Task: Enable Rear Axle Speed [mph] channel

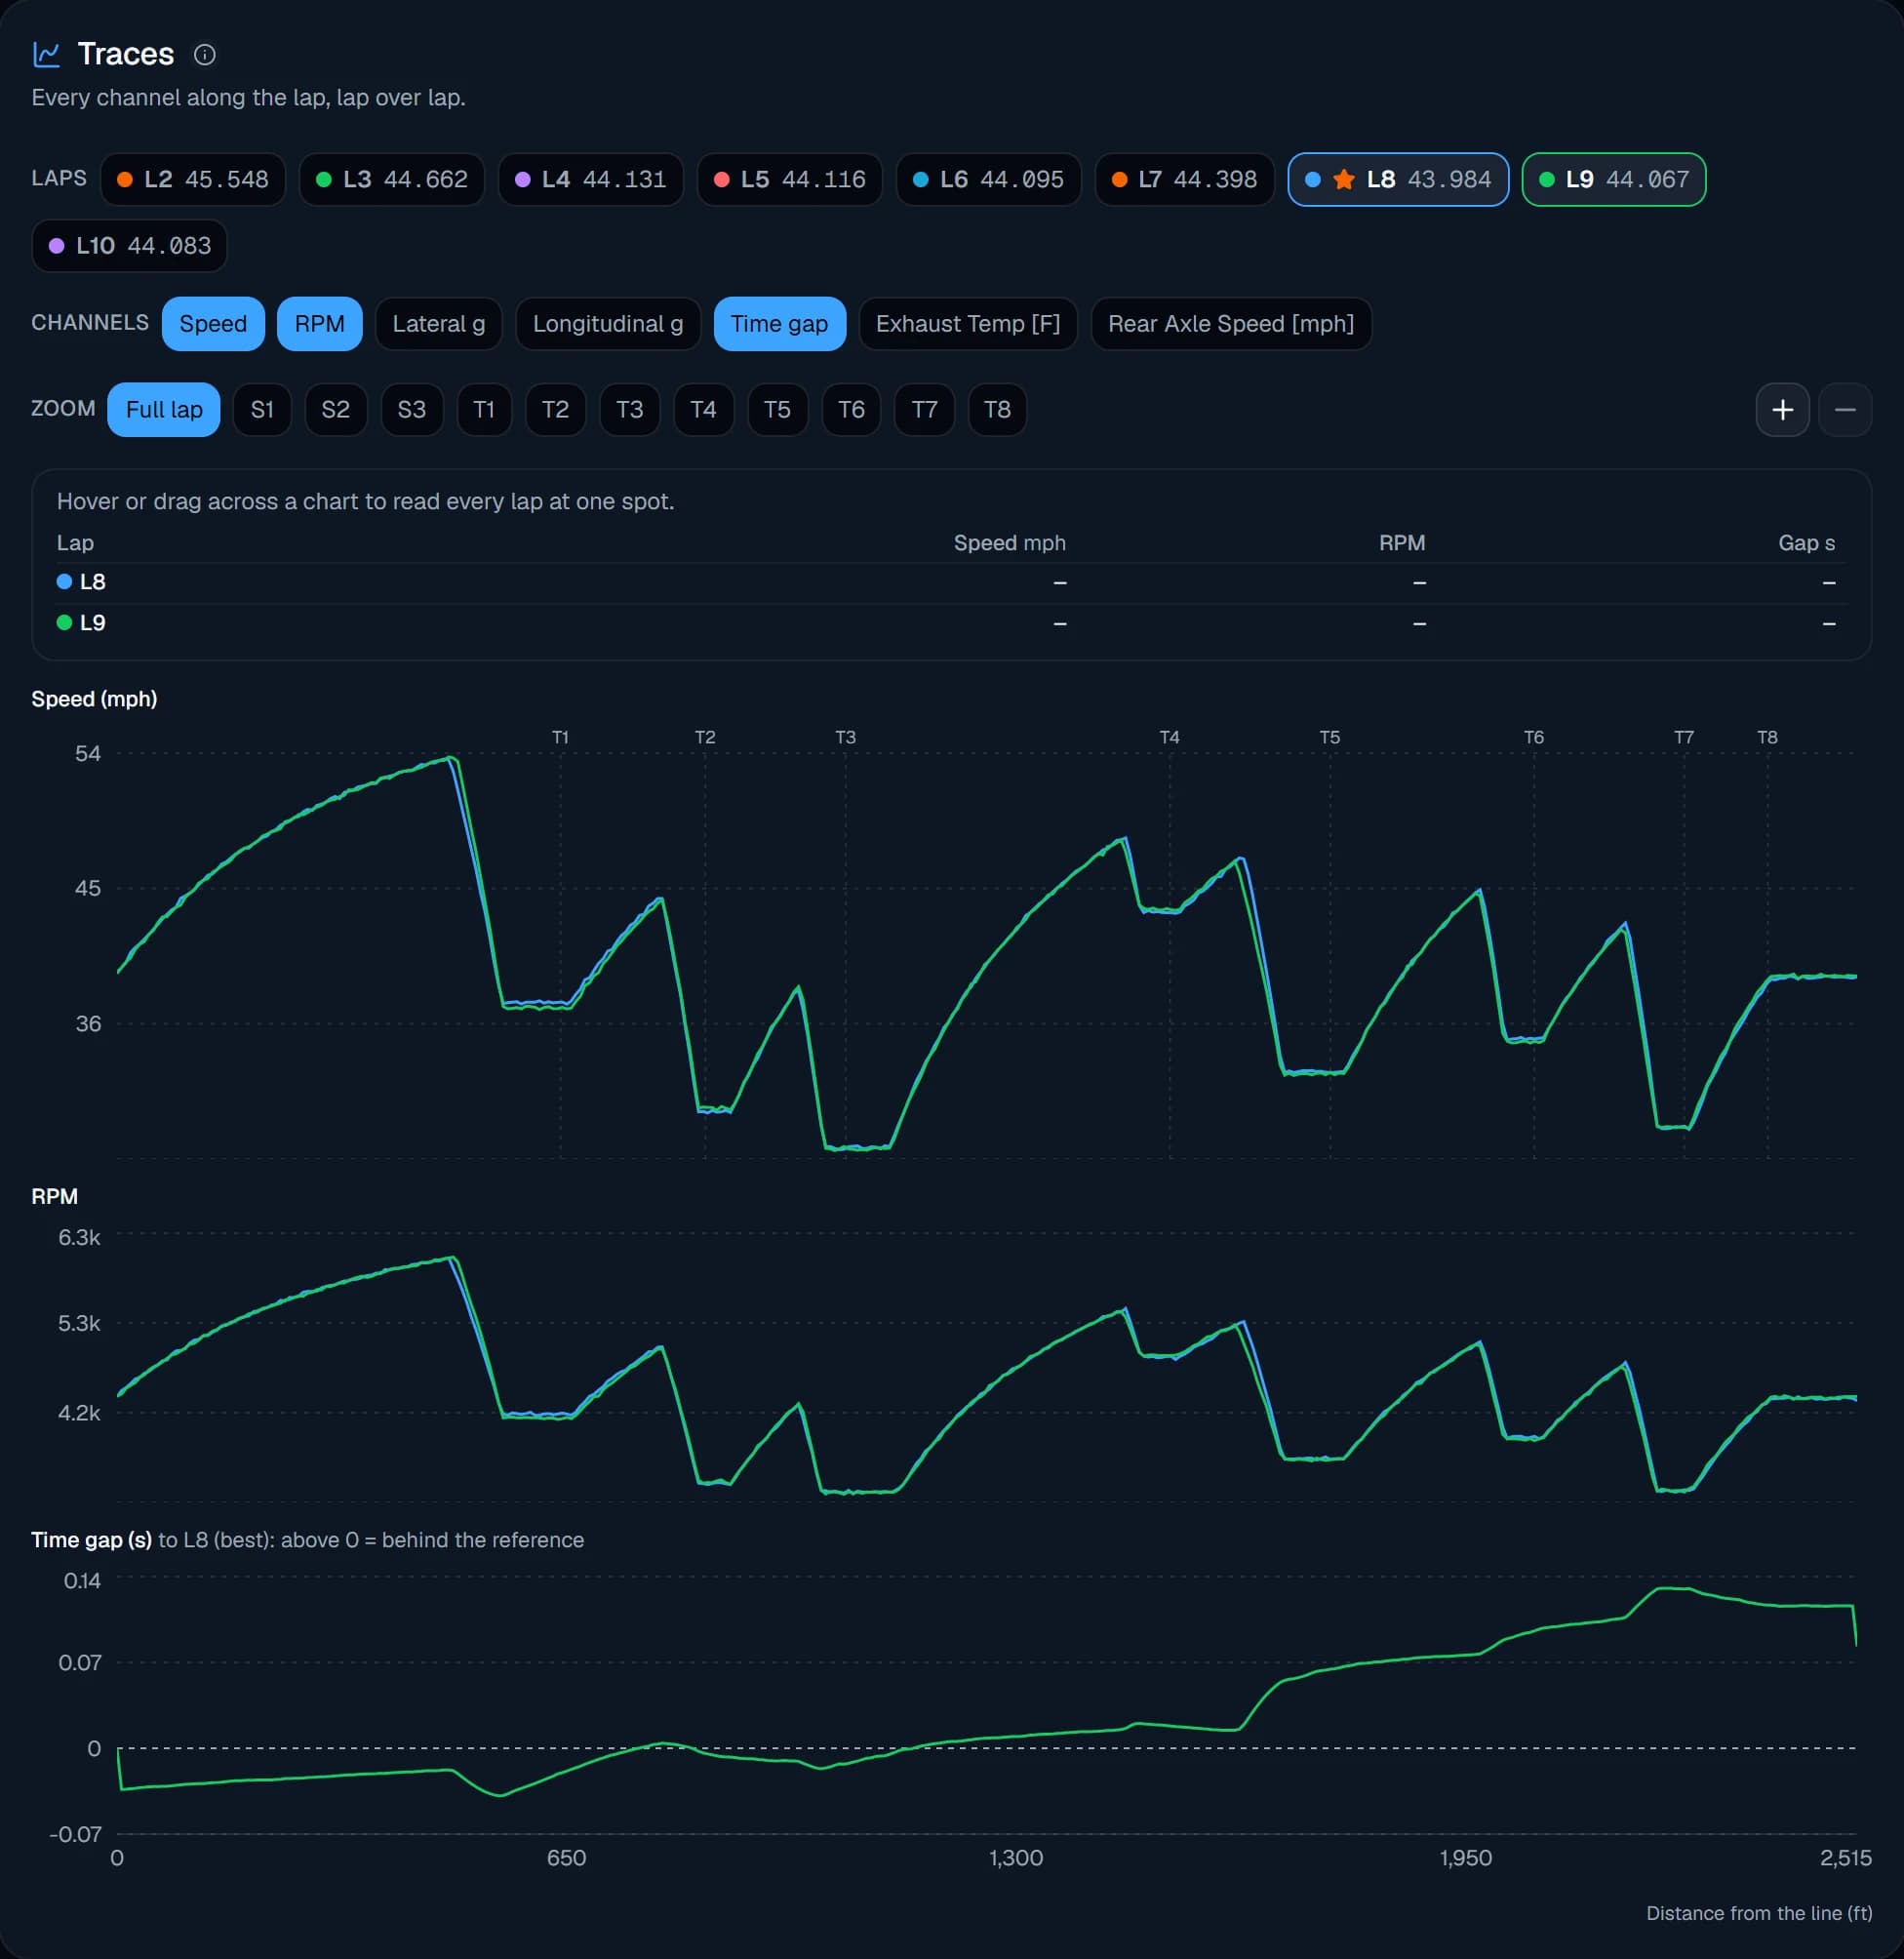Action: tap(1231, 323)
